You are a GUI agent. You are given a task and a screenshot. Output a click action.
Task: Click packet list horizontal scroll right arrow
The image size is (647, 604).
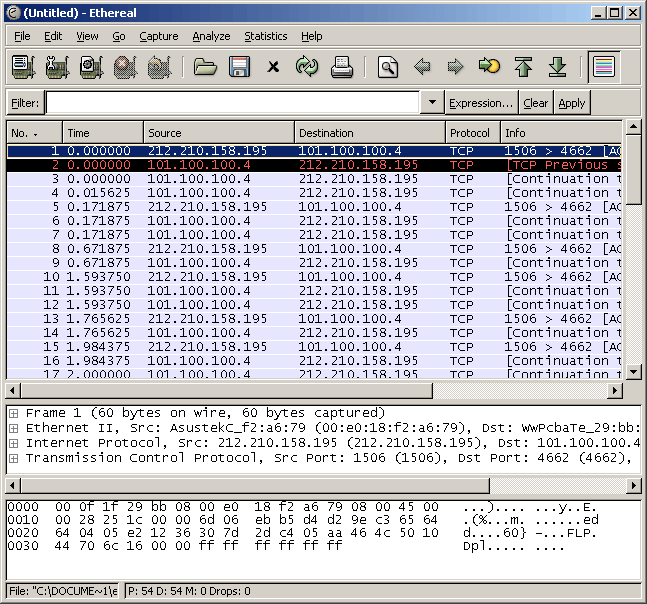[x=615, y=390]
